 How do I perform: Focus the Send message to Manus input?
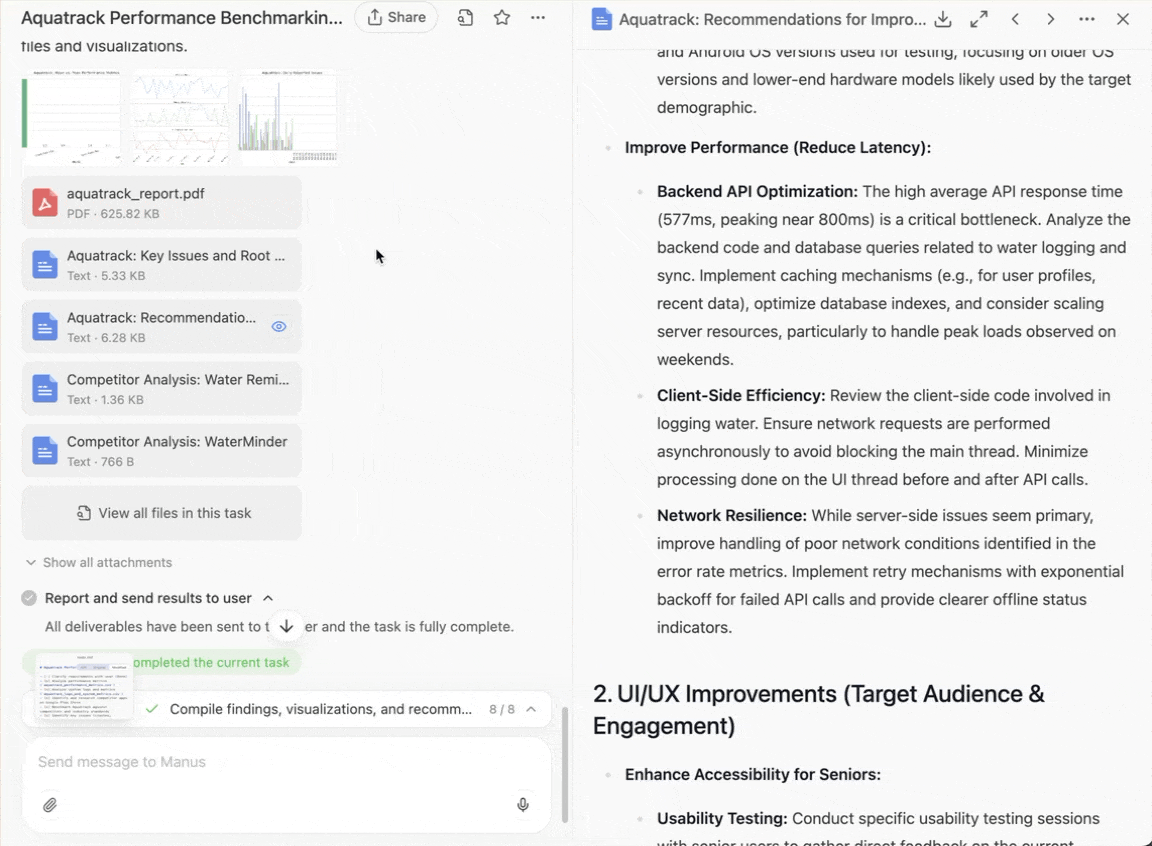287,762
